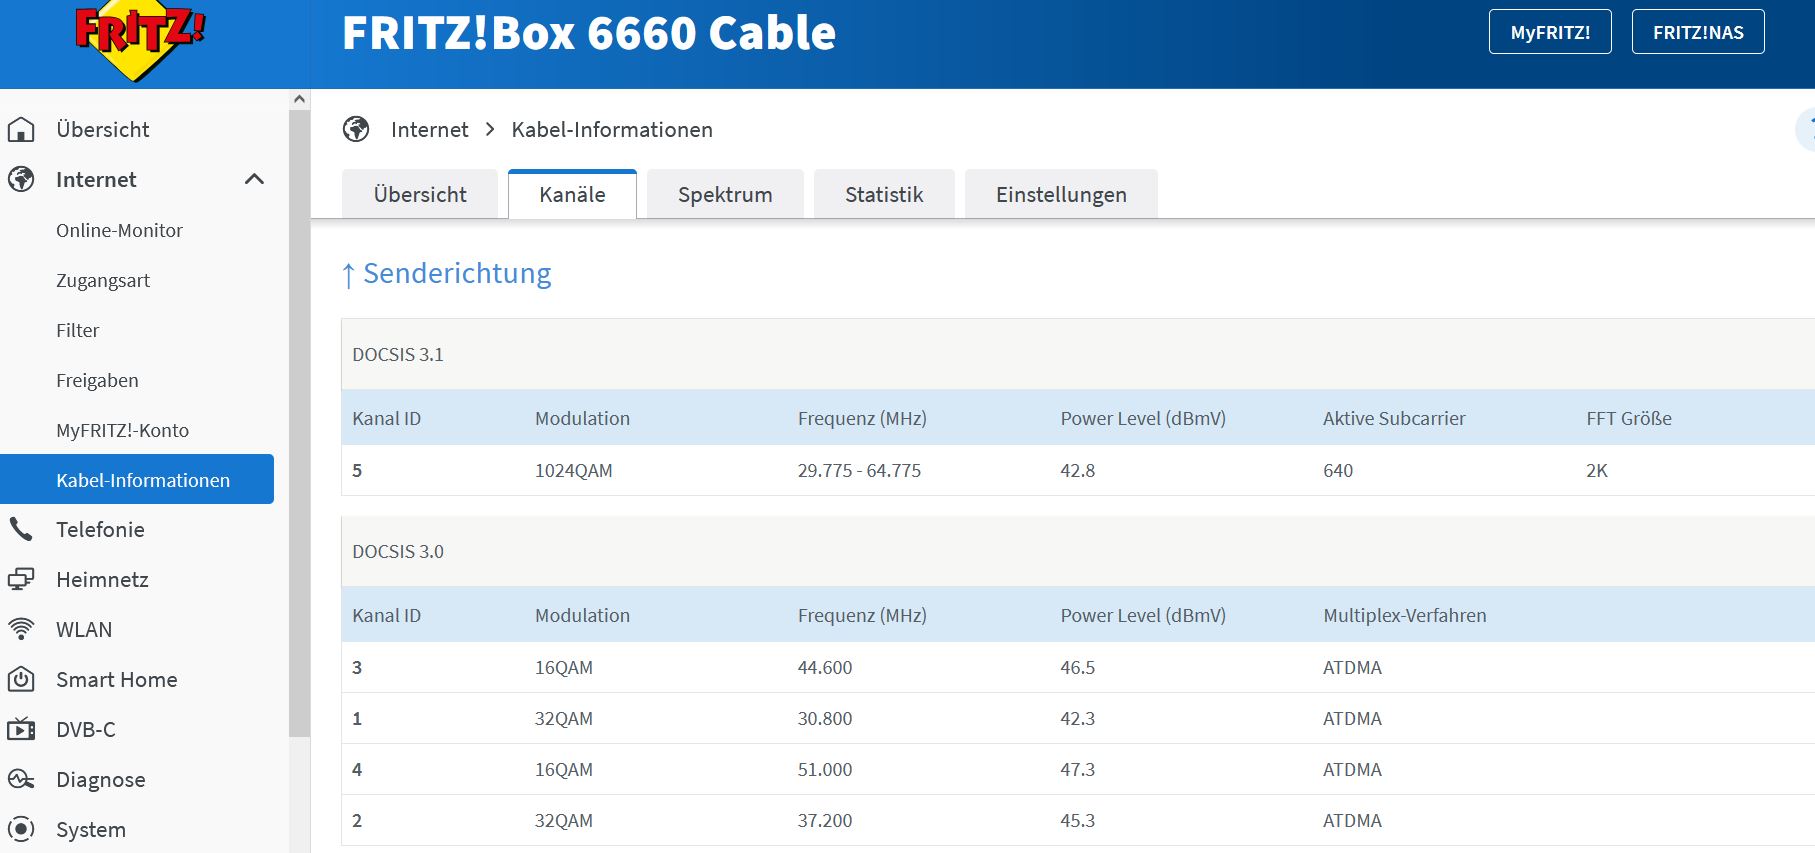This screenshot has height=853, width=1815.
Task: Go to Online-Monitor submenu item
Action: coord(119,230)
